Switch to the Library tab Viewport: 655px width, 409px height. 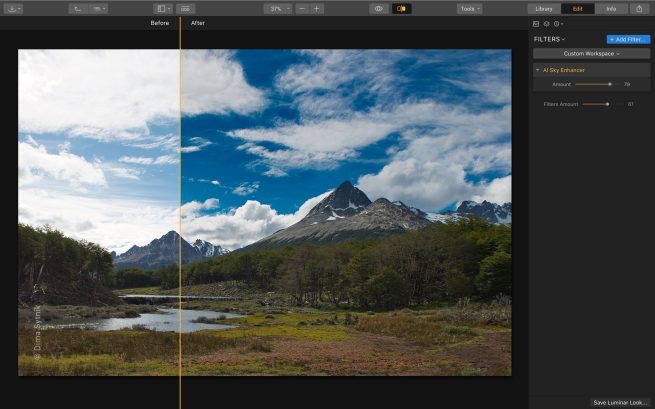point(544,8)
